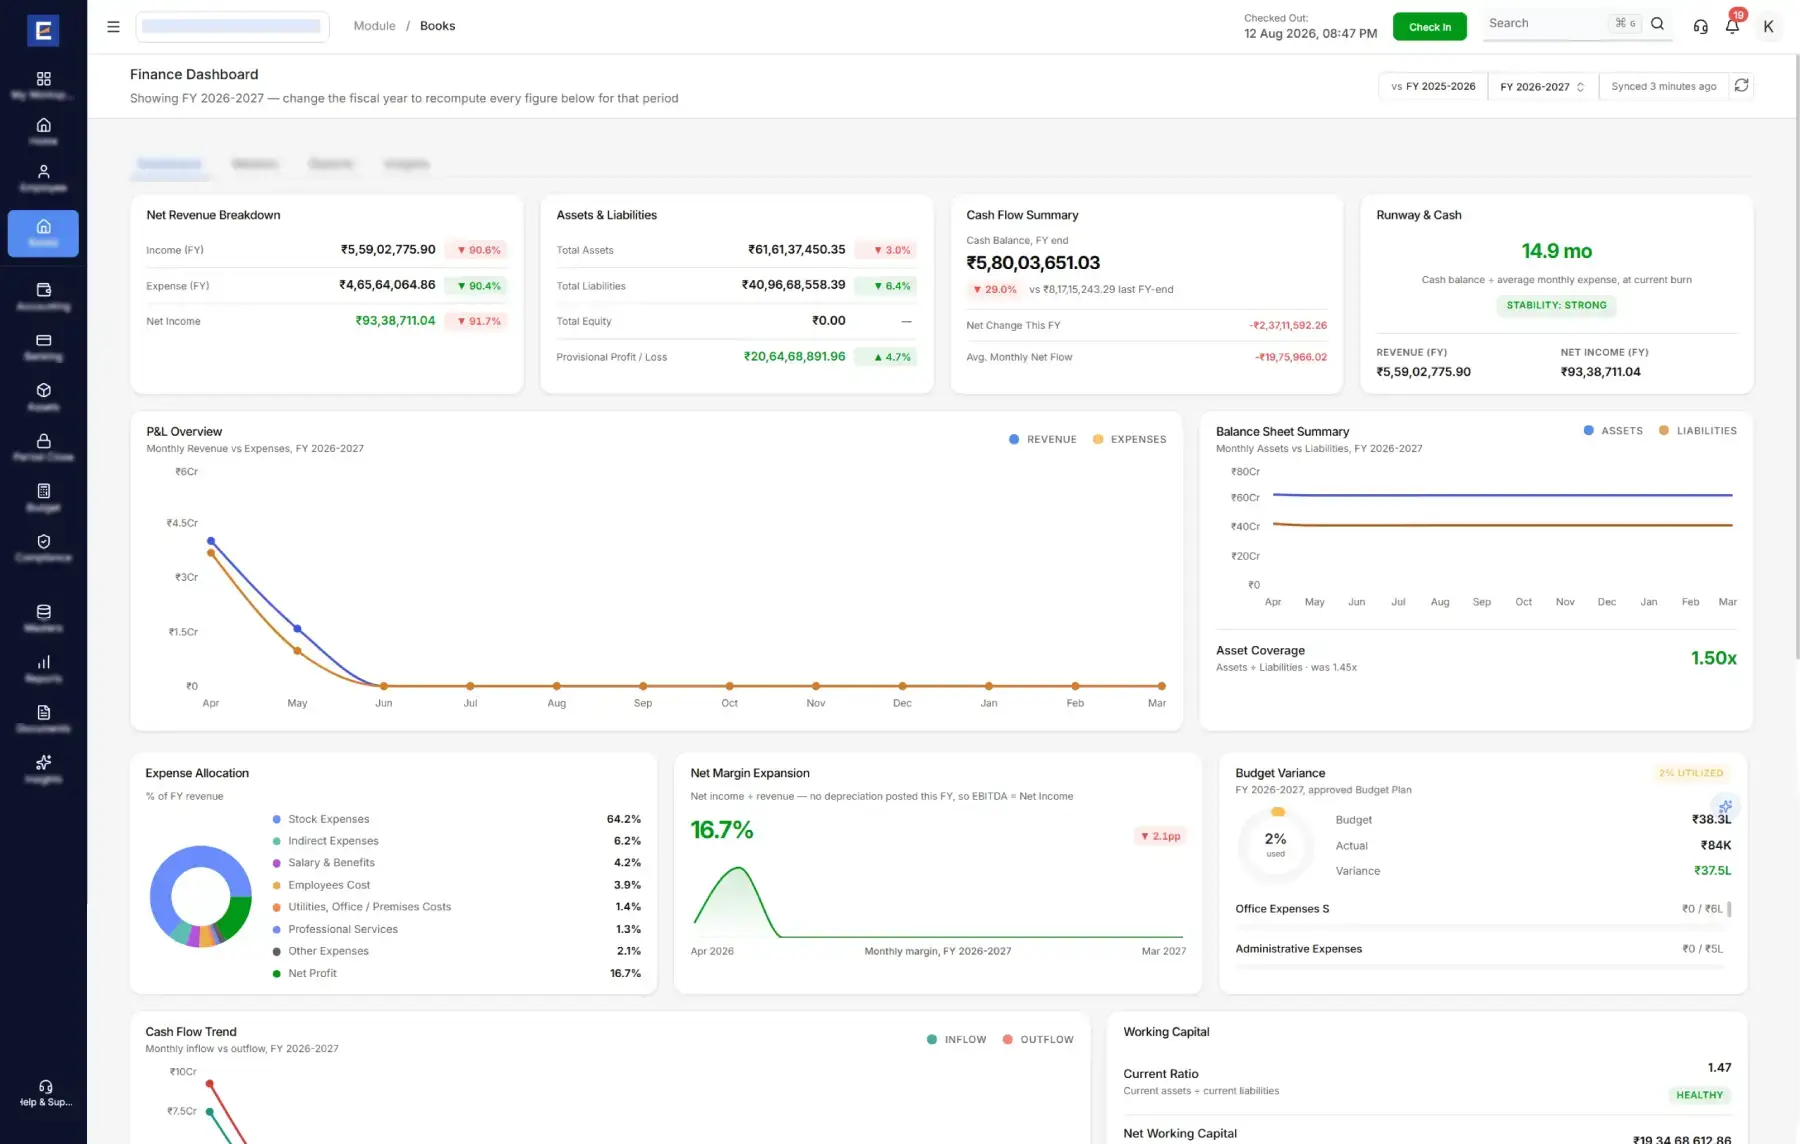This screenshot has width=1800, height=1144.
Task: Open the notifications bell with 19 badge
Action: point(1732,26)
